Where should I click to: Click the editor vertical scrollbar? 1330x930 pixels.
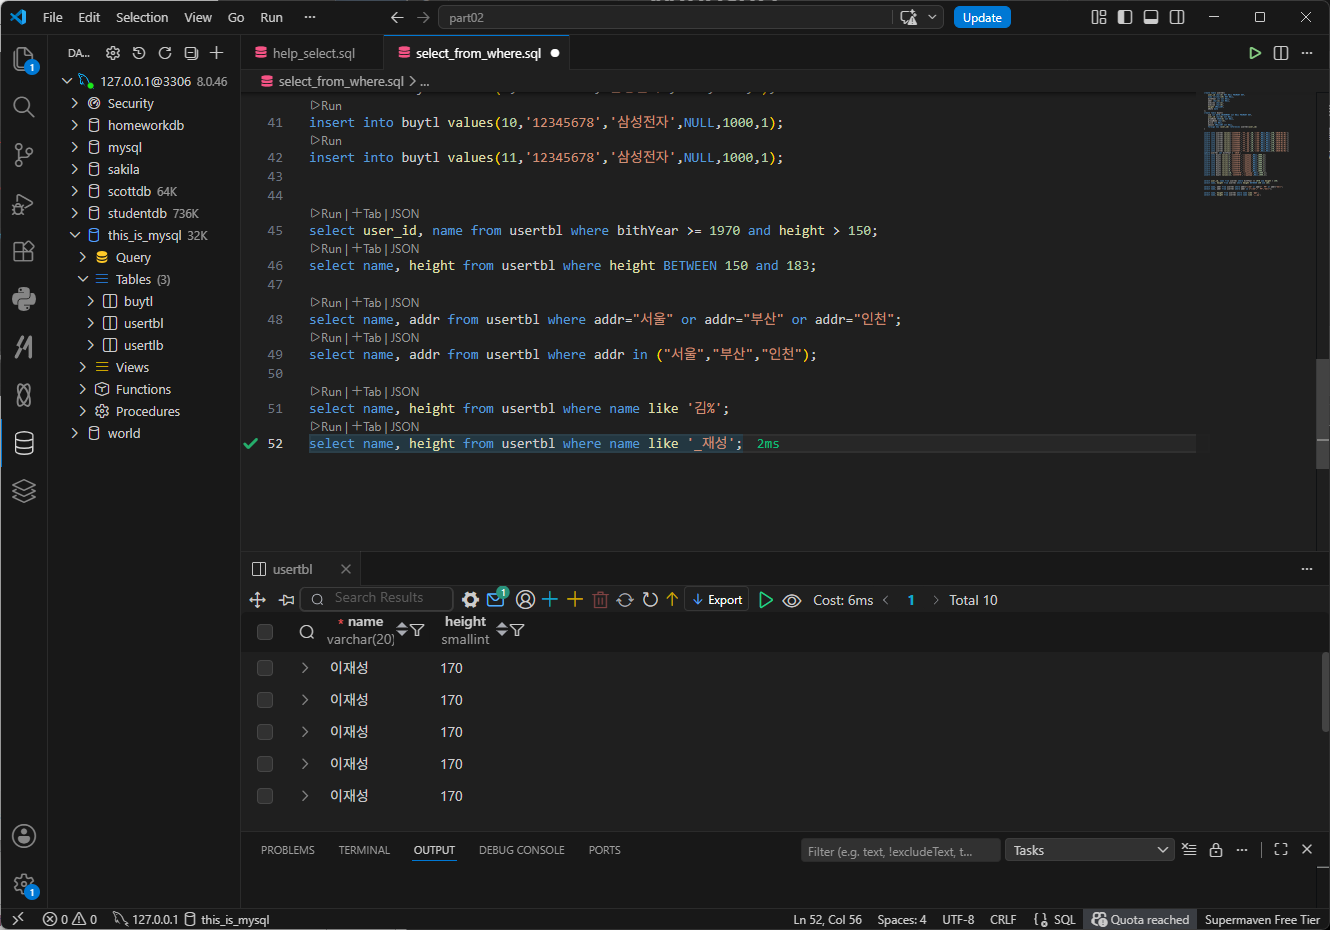1322,413
